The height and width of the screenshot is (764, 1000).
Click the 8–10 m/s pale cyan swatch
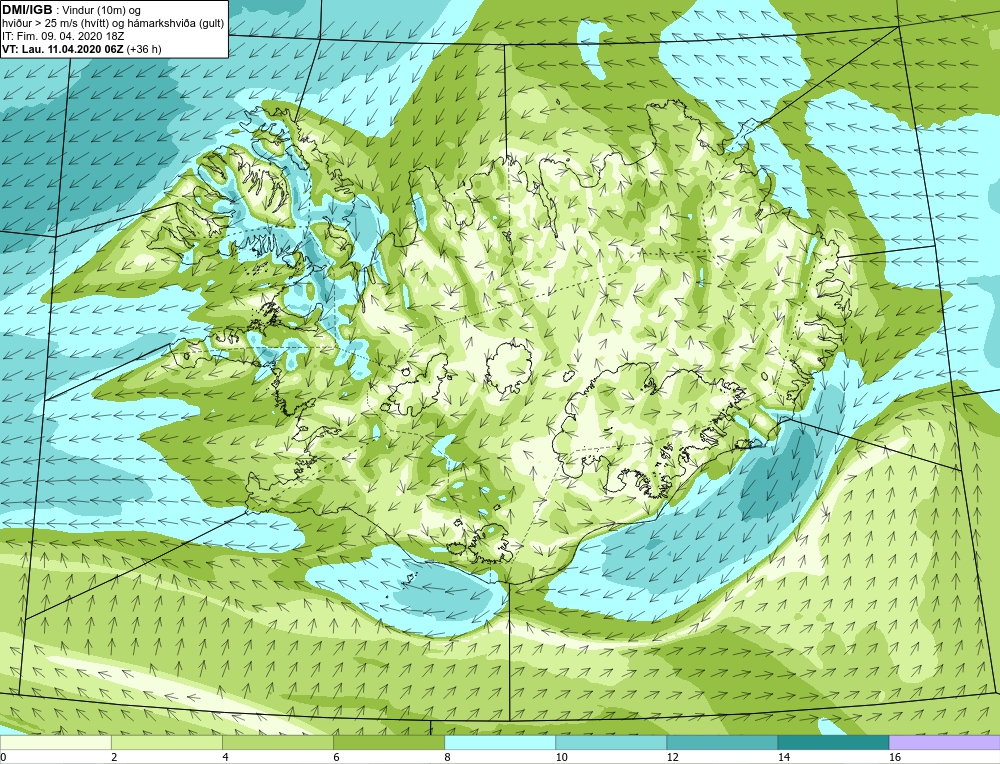click(x=500, y=742)
